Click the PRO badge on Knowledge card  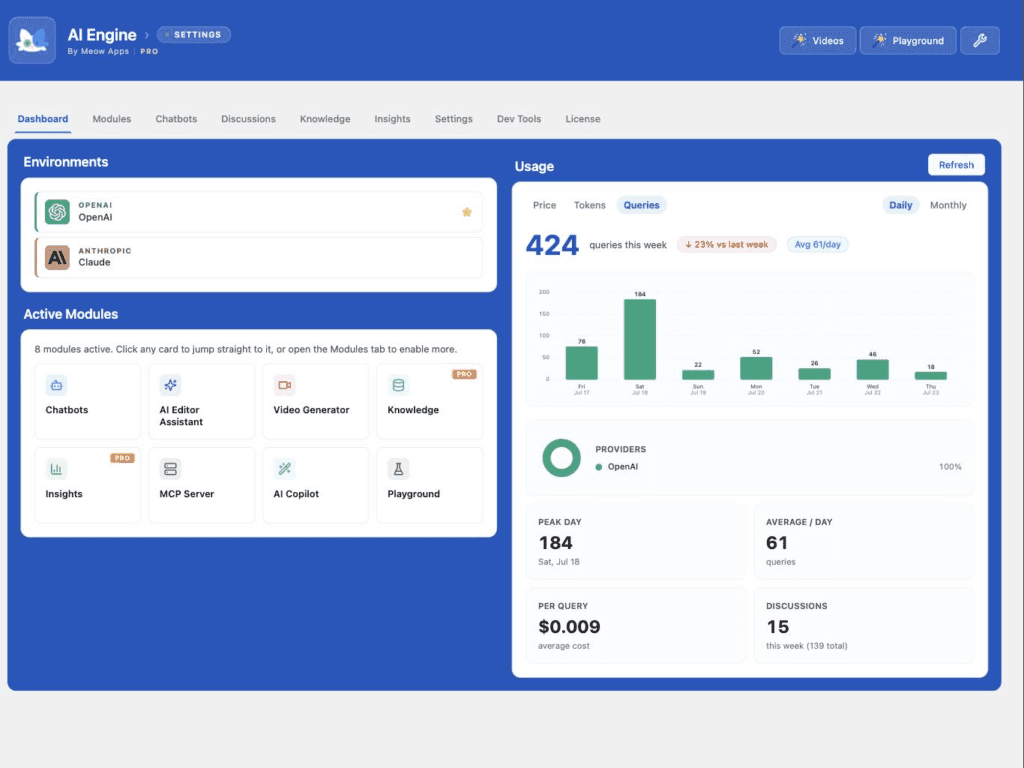[x=464, y=374]
